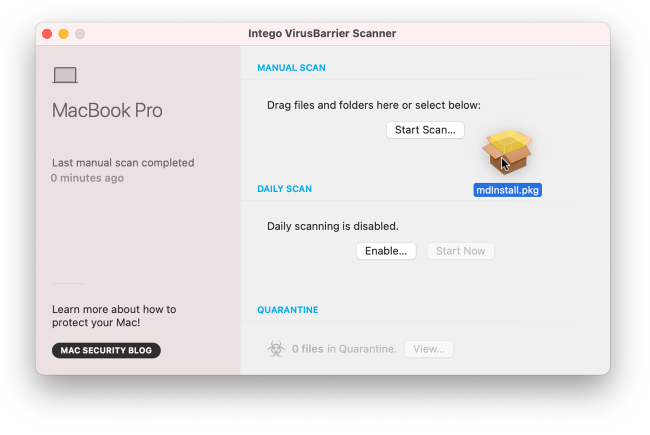Click the Intego VirusBarrier Scanner window title

[x=322, y=33]
